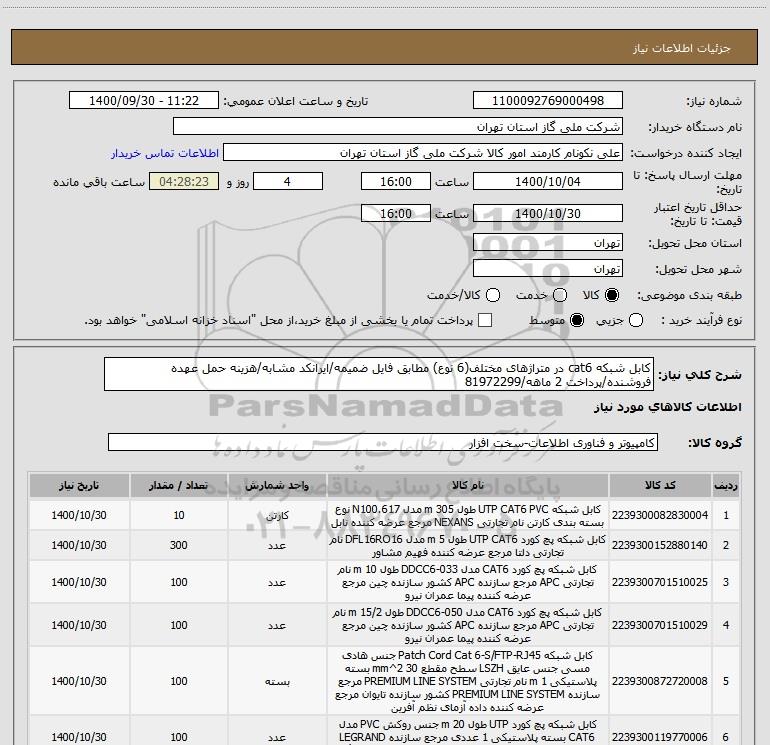Click product code 2239300701510029
This screenshot has height=745, width=770.
pos(660,625)
